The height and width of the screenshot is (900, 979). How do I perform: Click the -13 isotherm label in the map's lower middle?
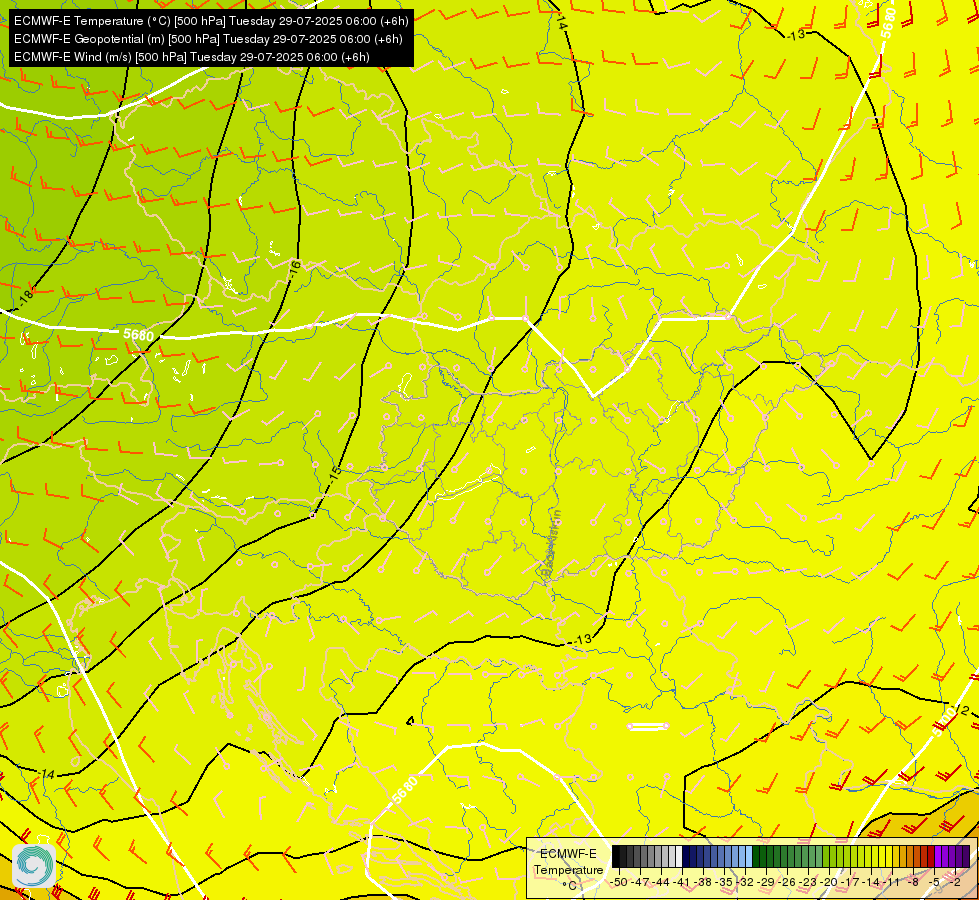pos(582,640)
